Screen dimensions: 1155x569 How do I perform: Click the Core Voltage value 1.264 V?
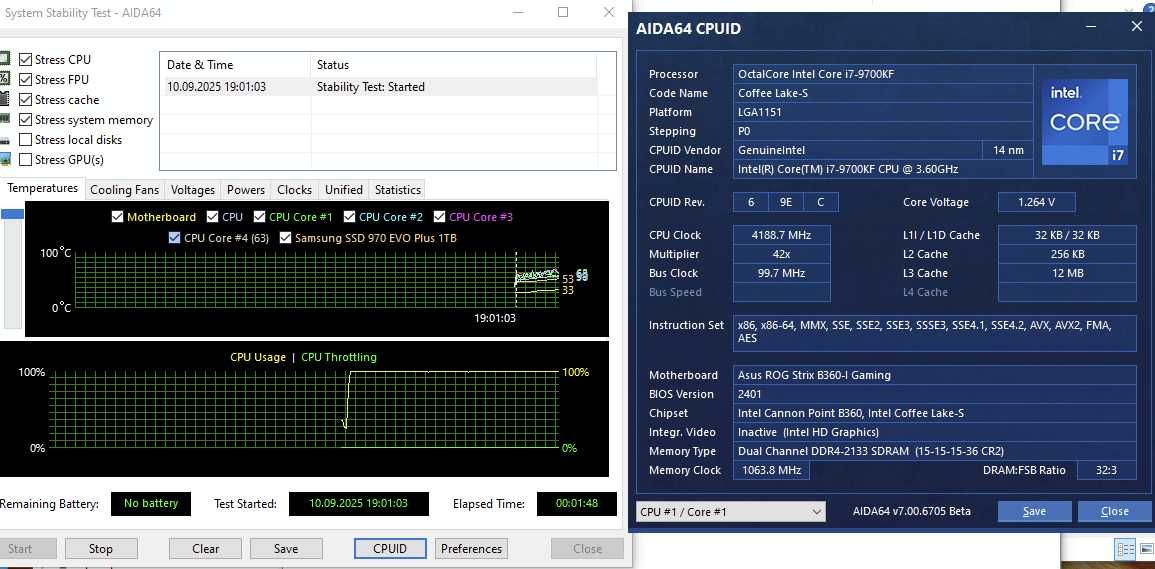pos(1036,202)
